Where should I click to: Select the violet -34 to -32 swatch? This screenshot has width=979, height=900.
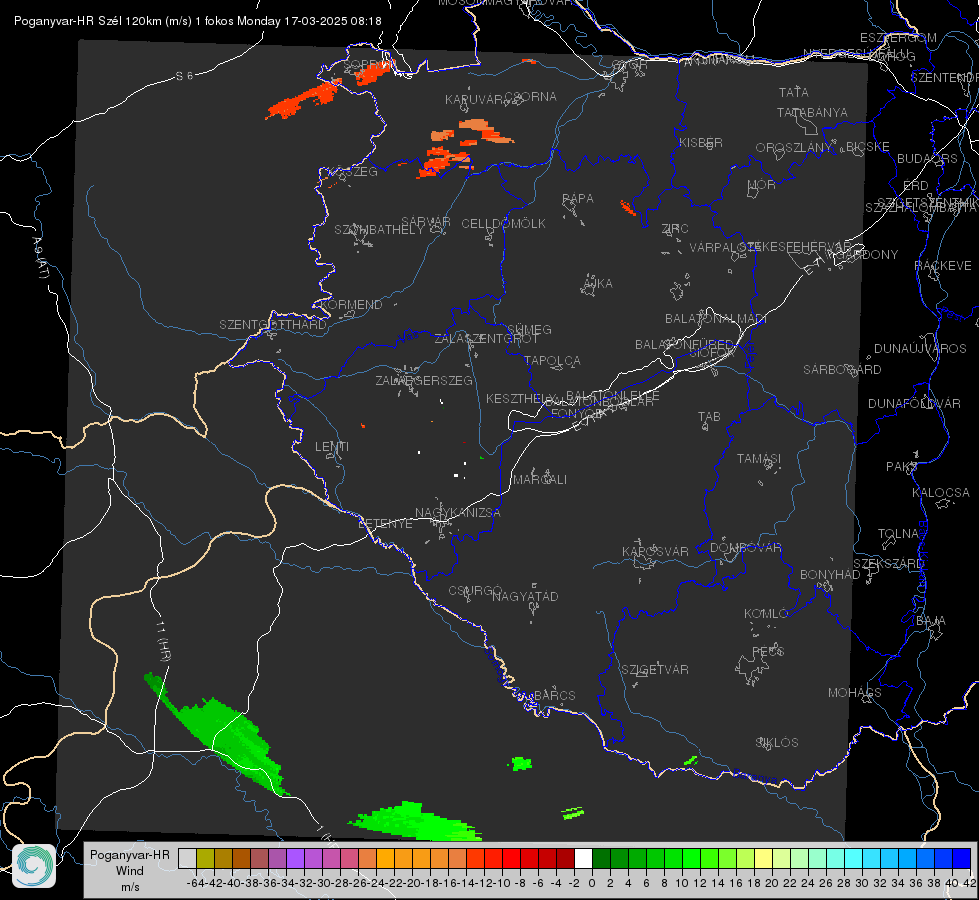pos(295,858)
